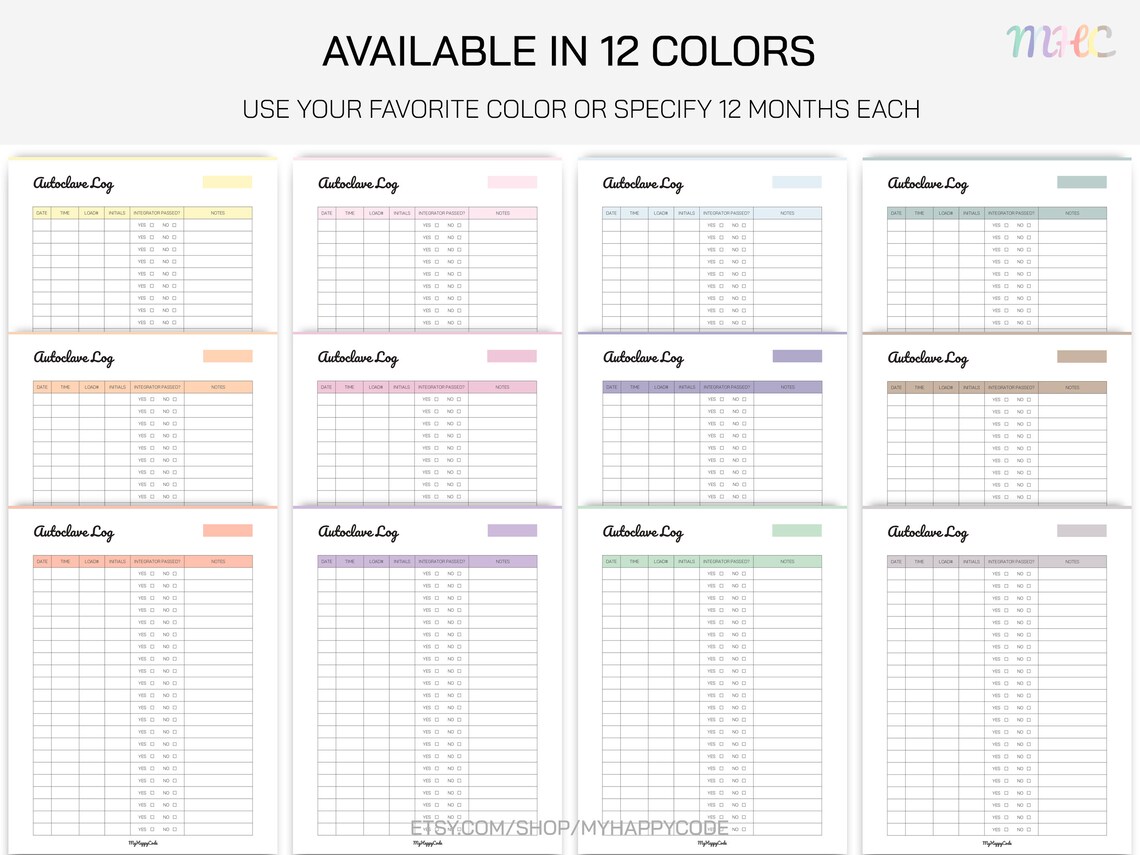Select the yellow color swatch

228,182
